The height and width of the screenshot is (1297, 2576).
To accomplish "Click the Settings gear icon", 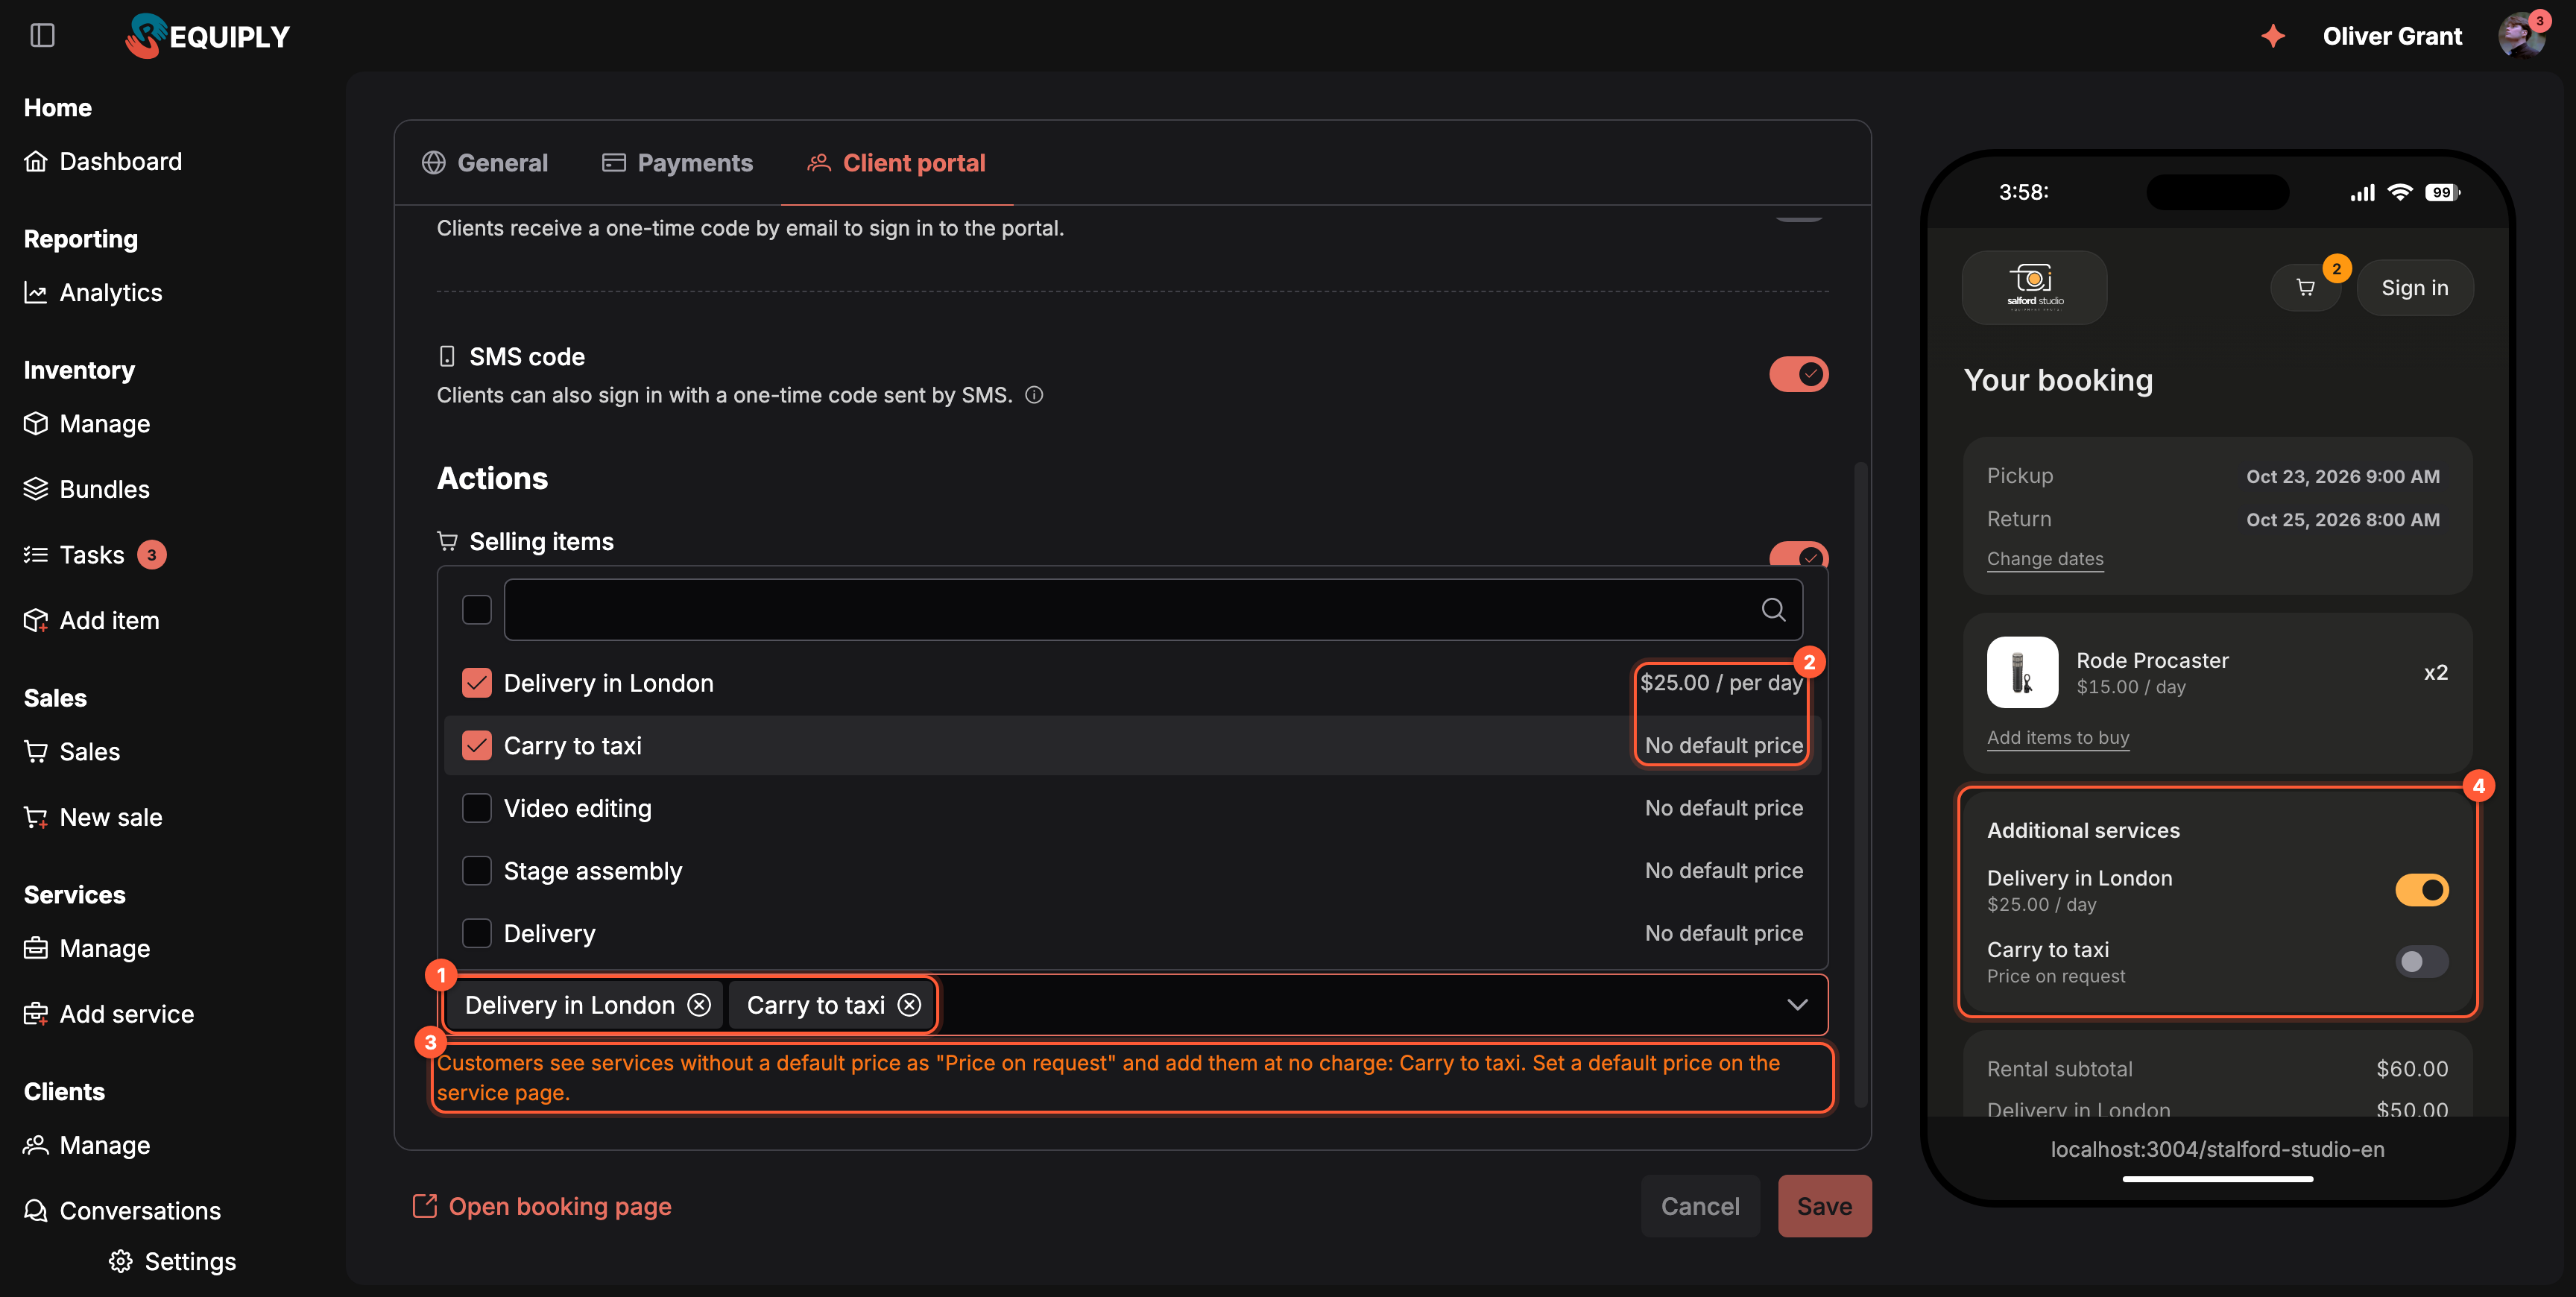I will [x=121, y=1261].
